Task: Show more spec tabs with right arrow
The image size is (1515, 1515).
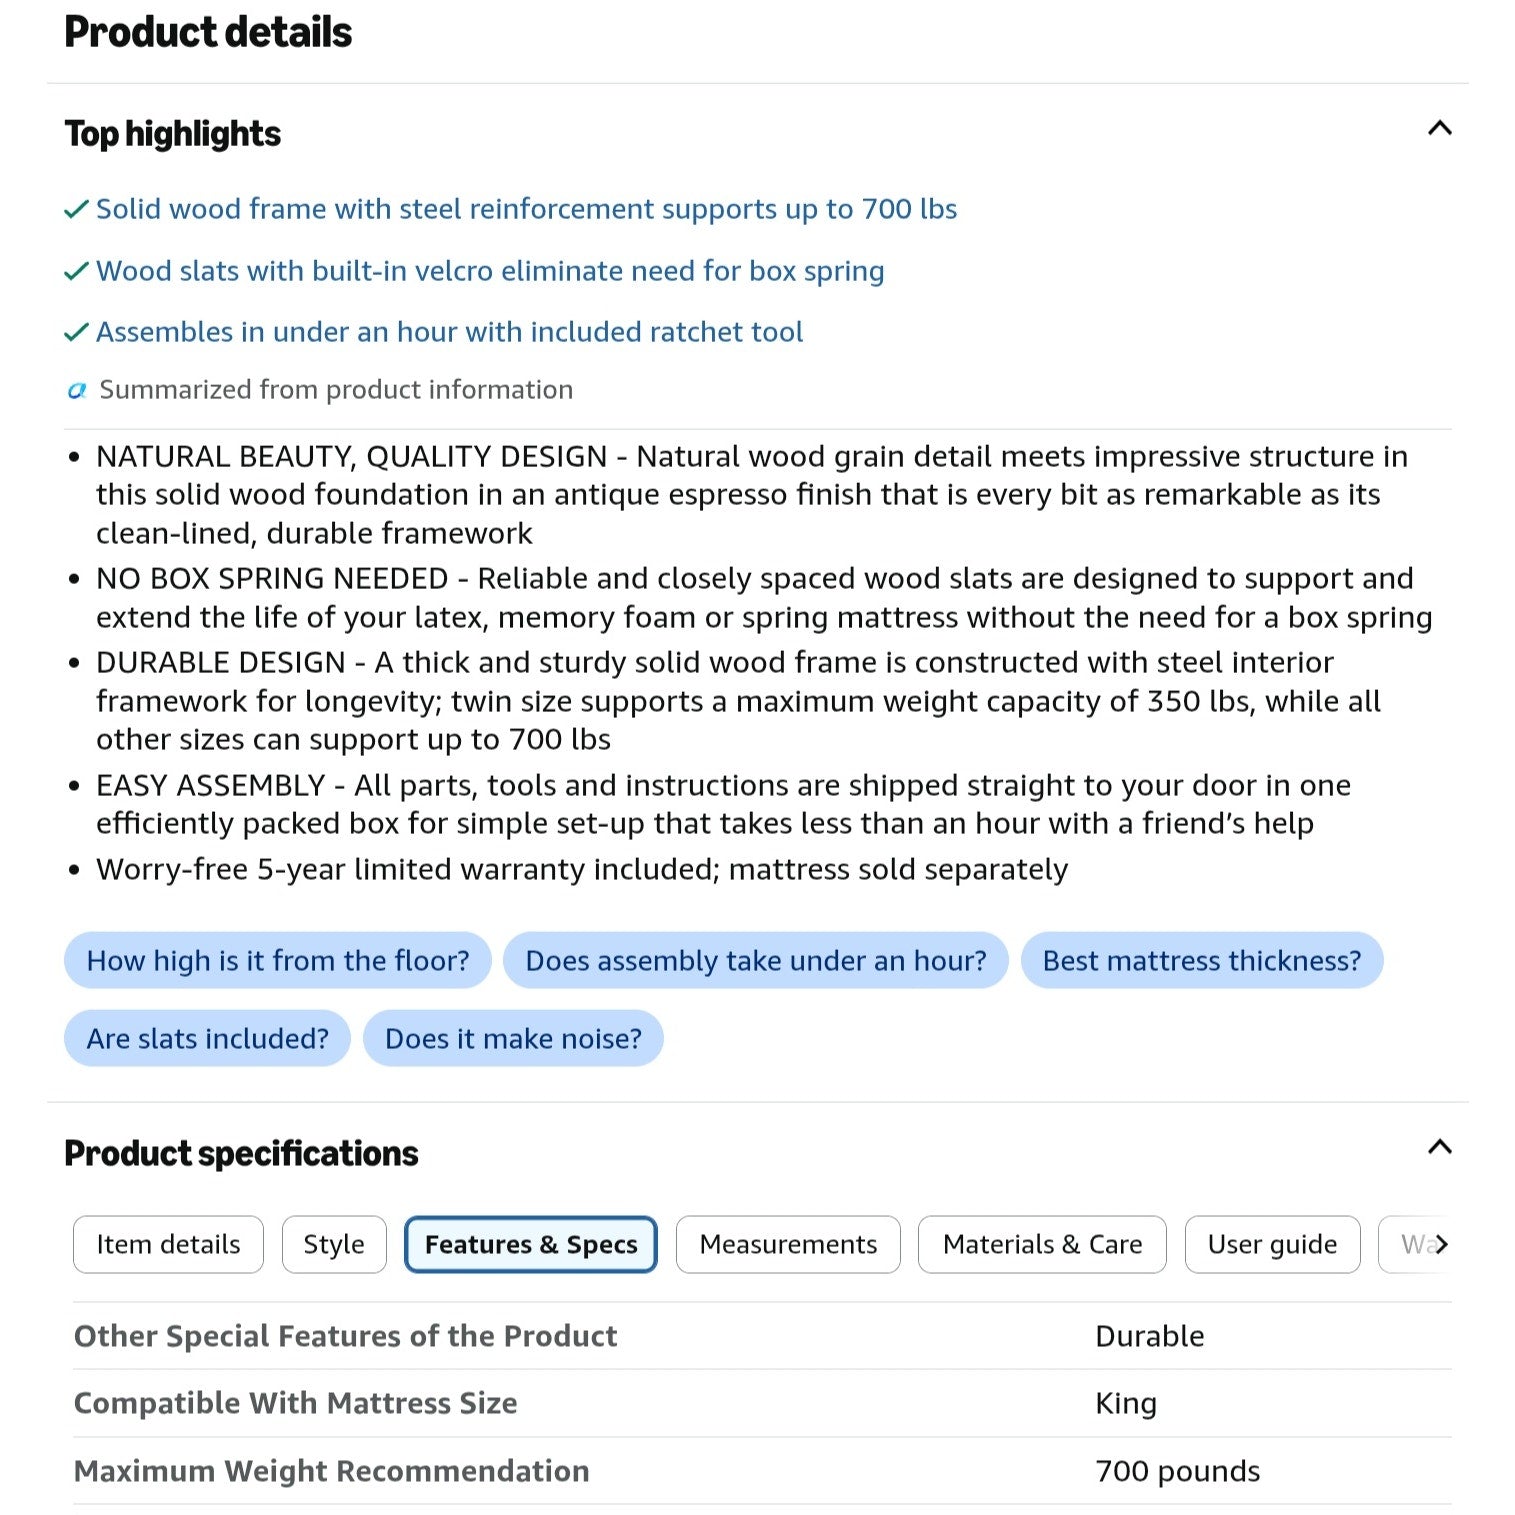Action: click(x=1441, y=1244)
